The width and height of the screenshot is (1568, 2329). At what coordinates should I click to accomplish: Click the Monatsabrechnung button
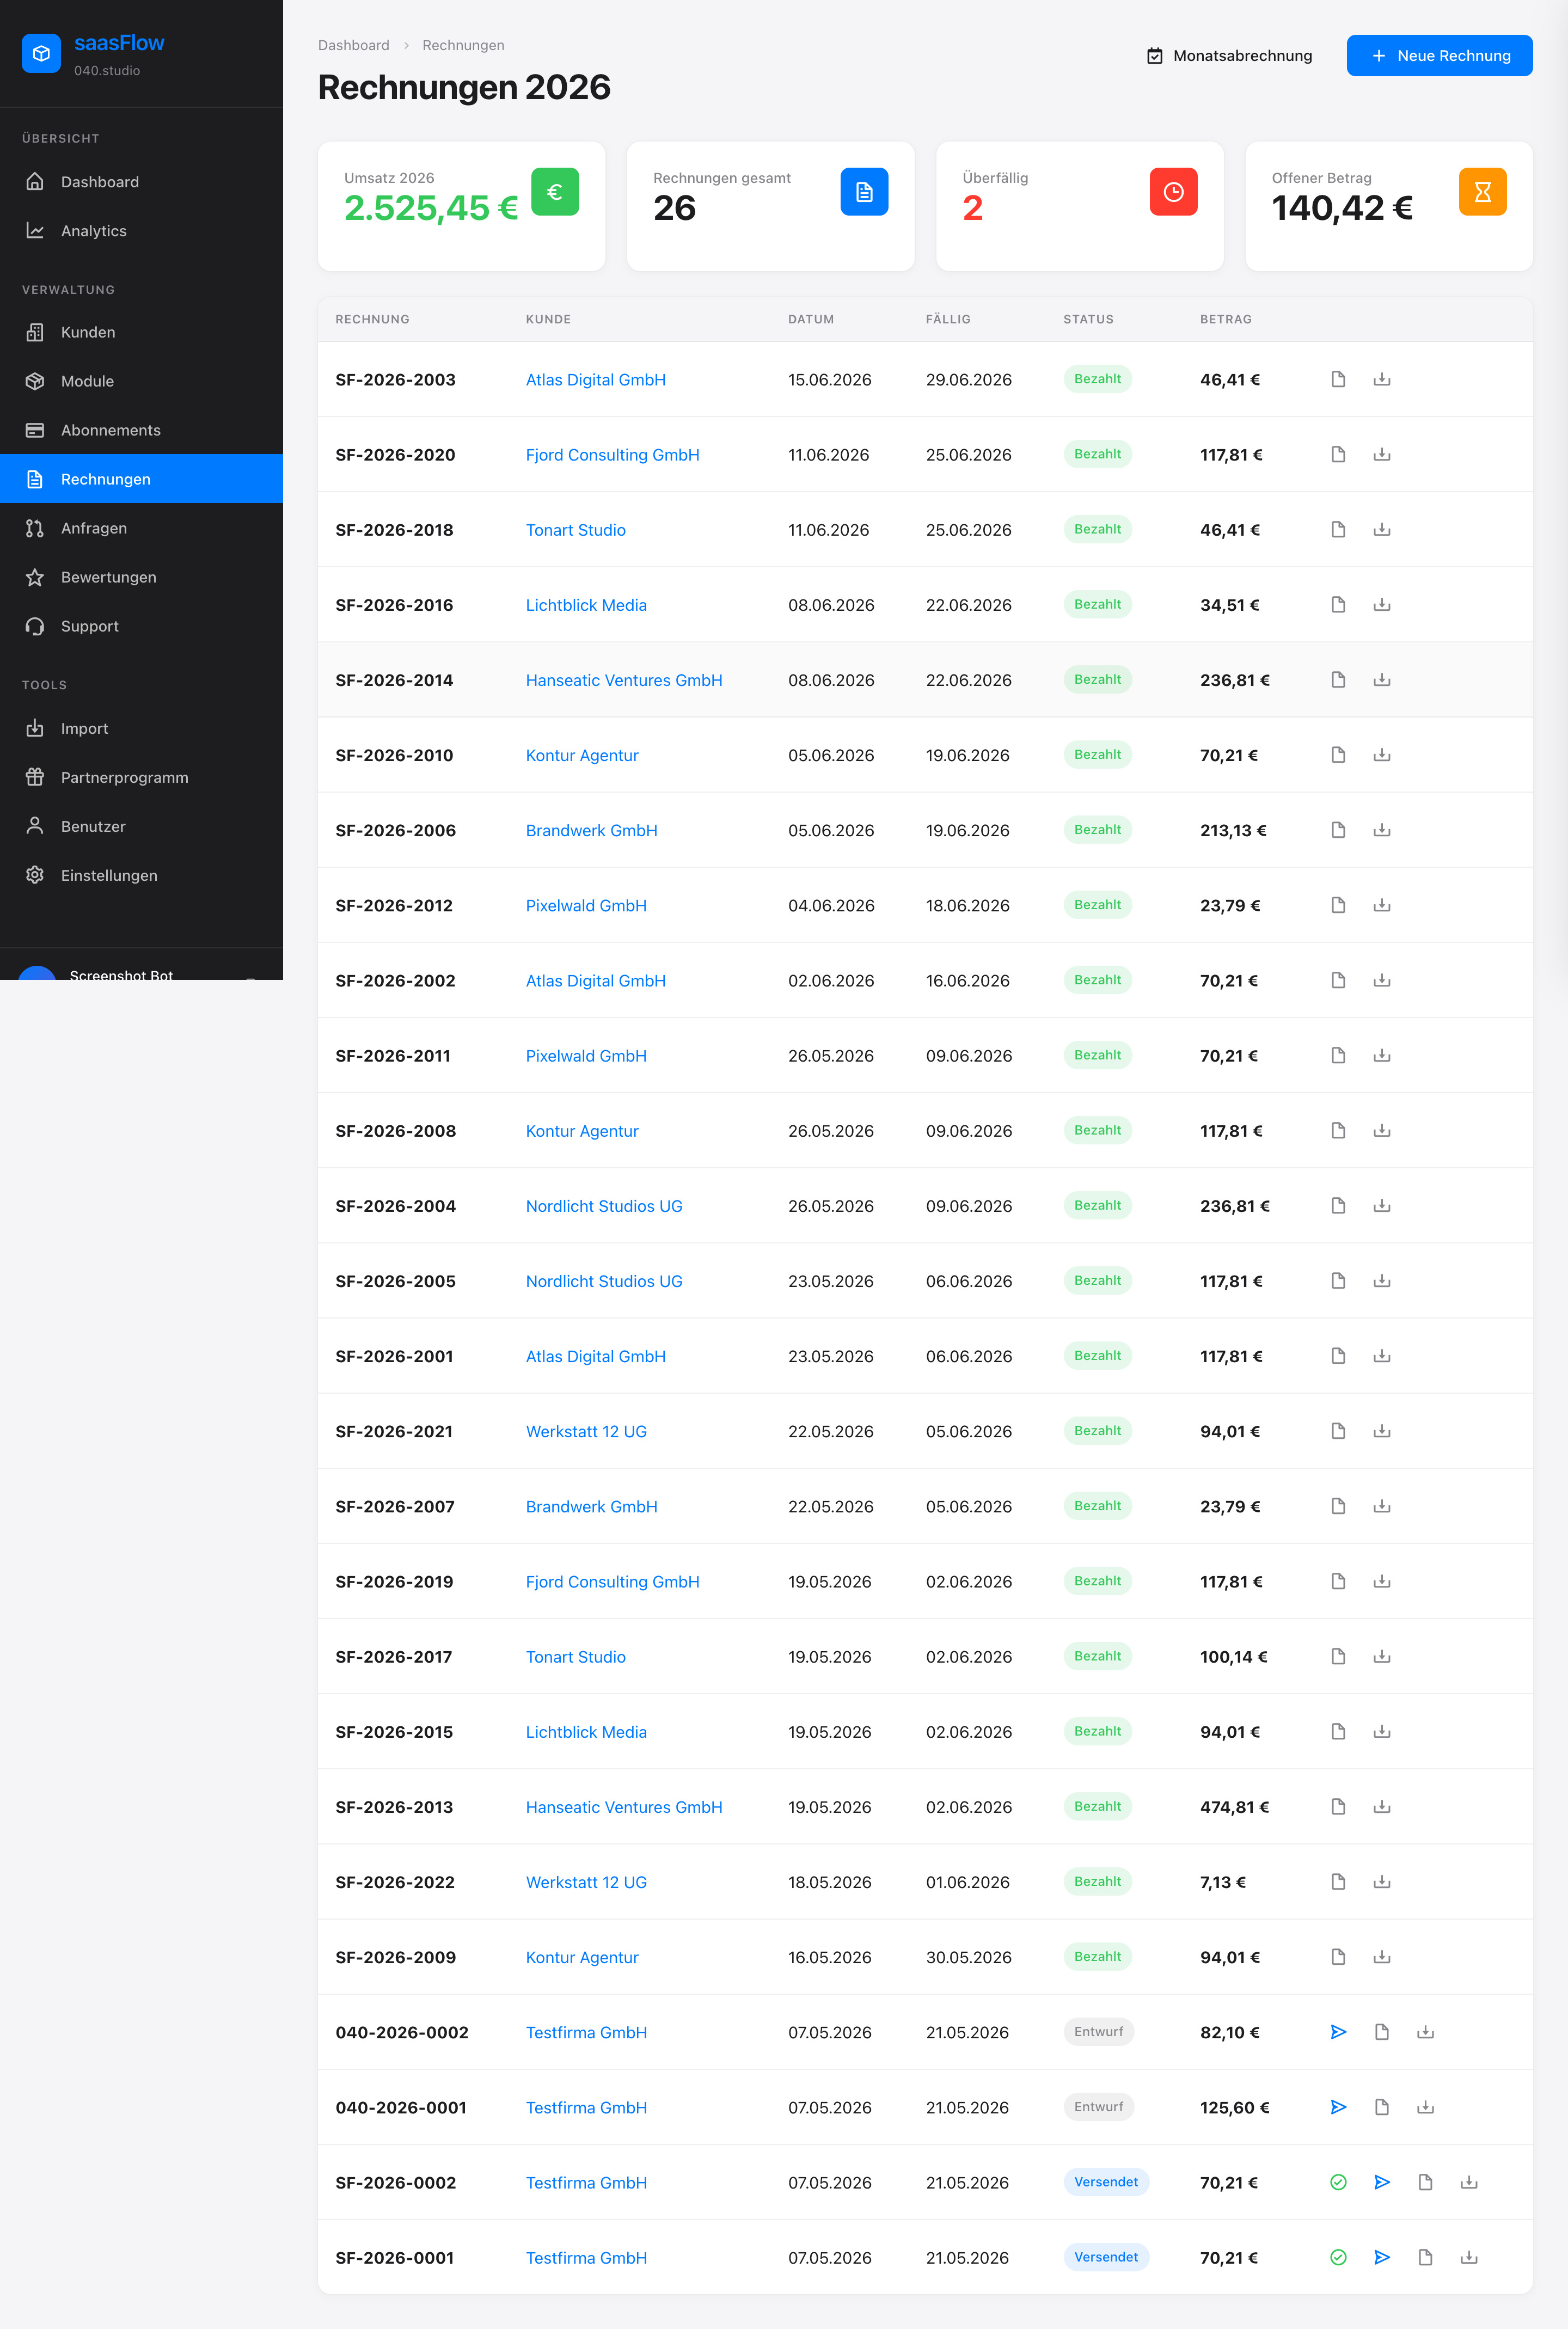(1229, 56)
